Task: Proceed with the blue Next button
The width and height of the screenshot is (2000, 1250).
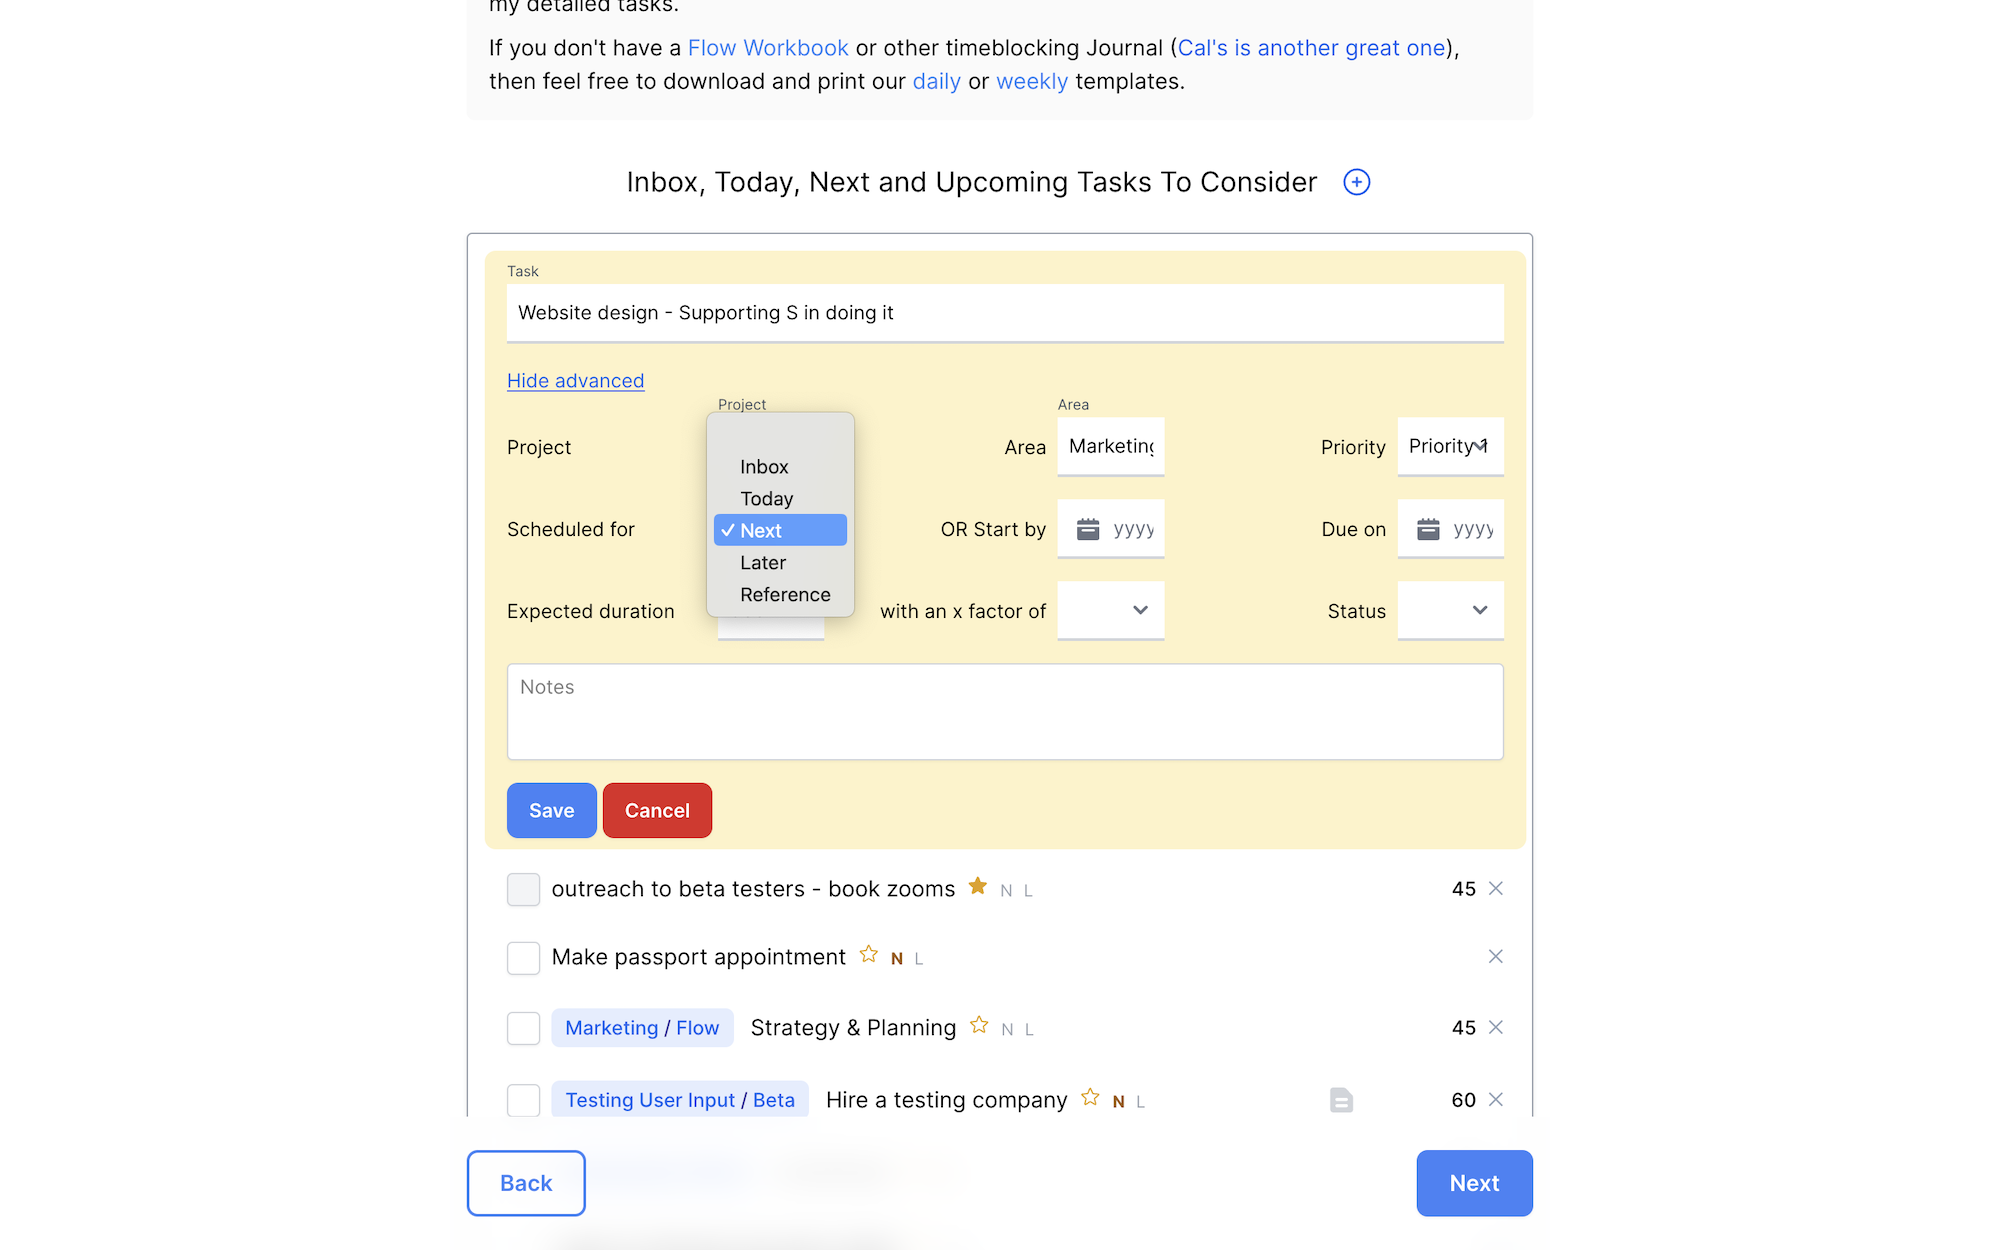Action: point(1474,1183)
